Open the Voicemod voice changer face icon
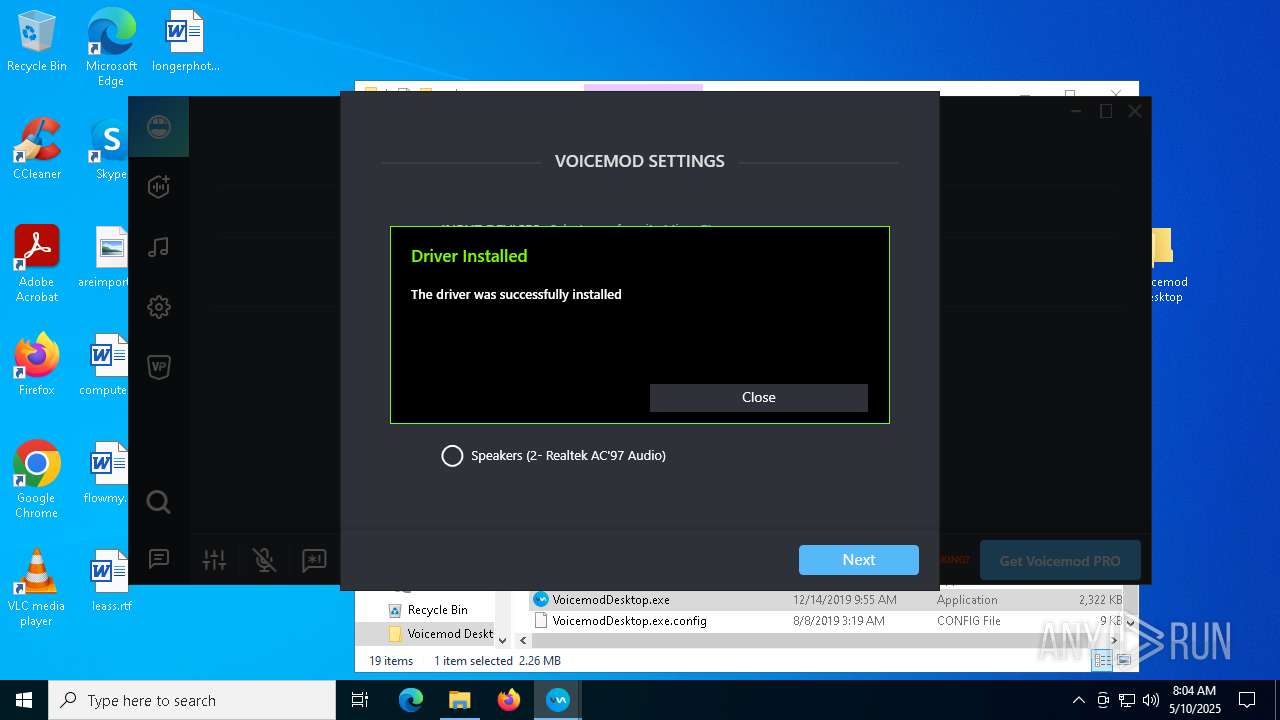1280x720 pixels. pyautogui.click(x=158, y=127)
